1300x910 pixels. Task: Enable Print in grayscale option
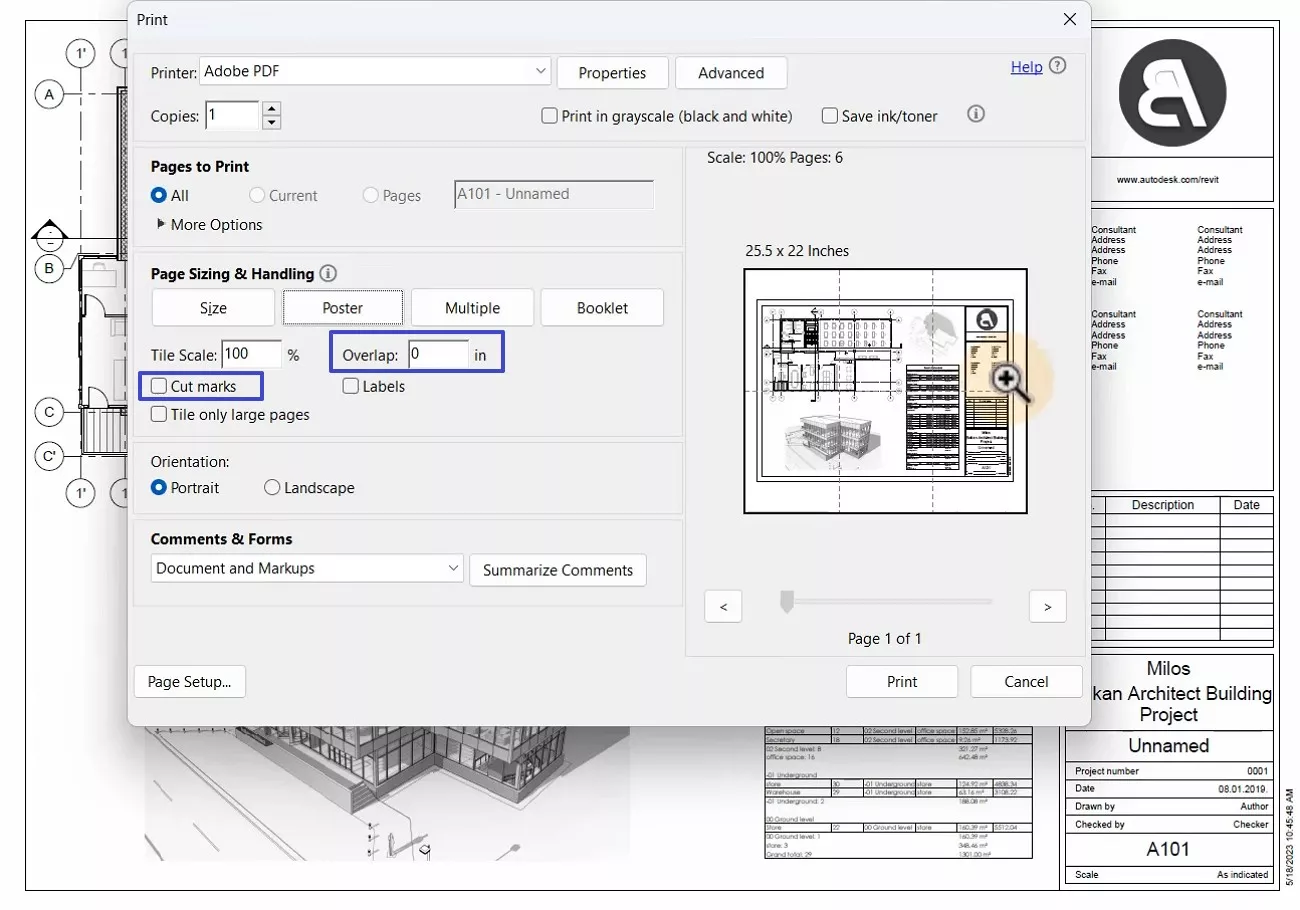coord(549,115)
